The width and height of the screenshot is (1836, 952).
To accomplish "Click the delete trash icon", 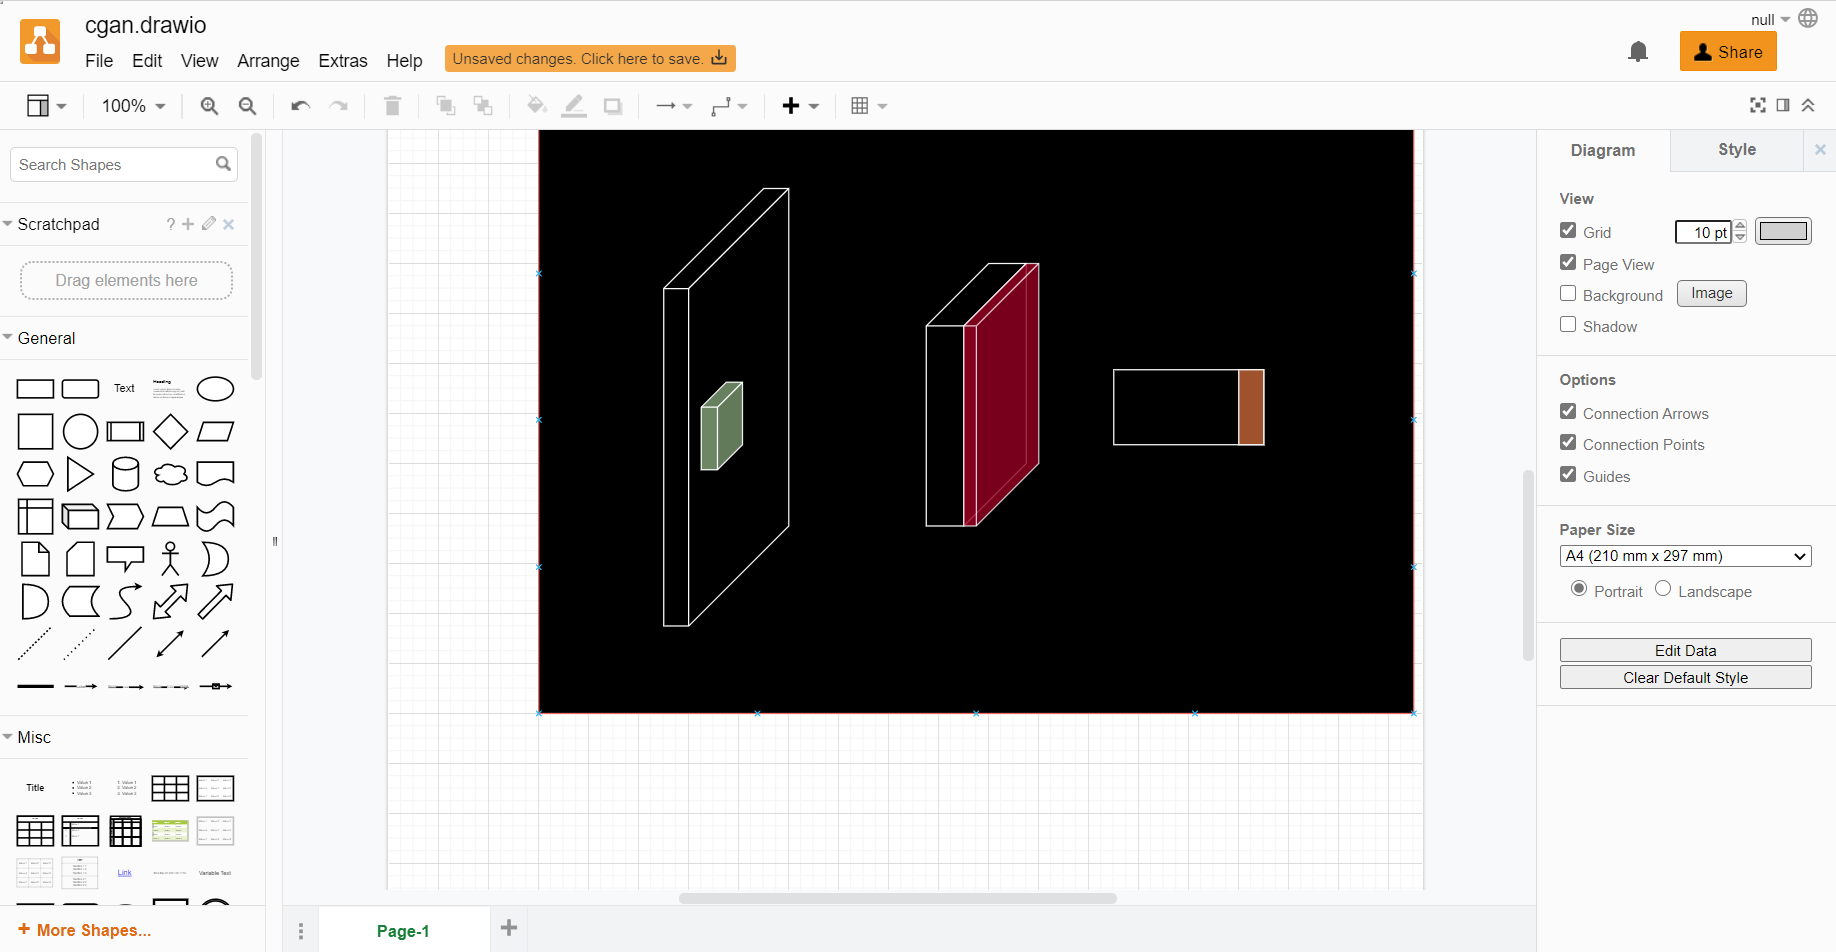I will (x=392, y=106).
